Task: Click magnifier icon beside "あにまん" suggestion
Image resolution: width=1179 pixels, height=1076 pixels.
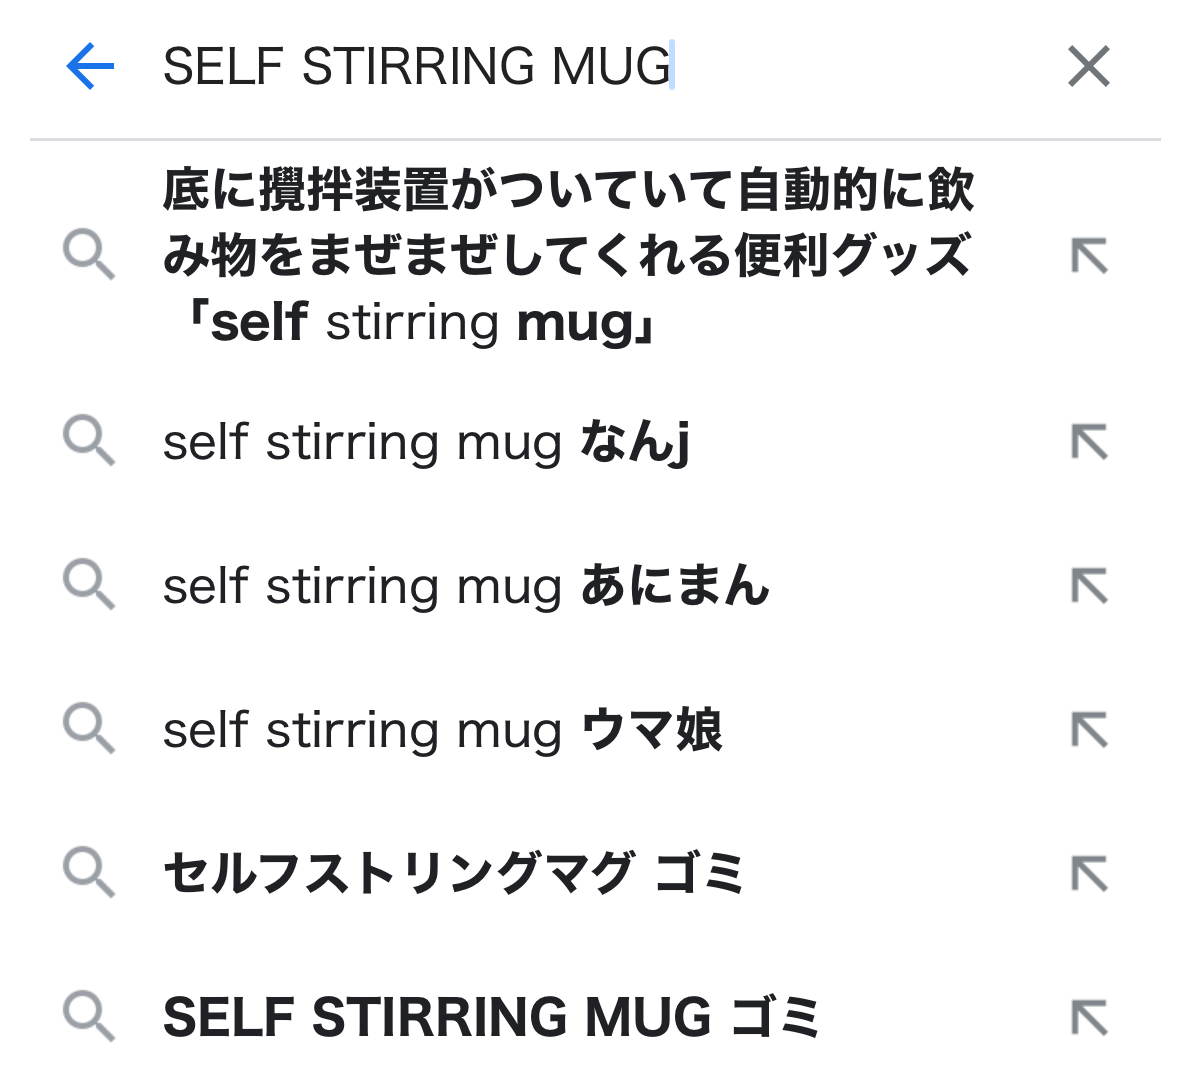Action: [89, 586]
